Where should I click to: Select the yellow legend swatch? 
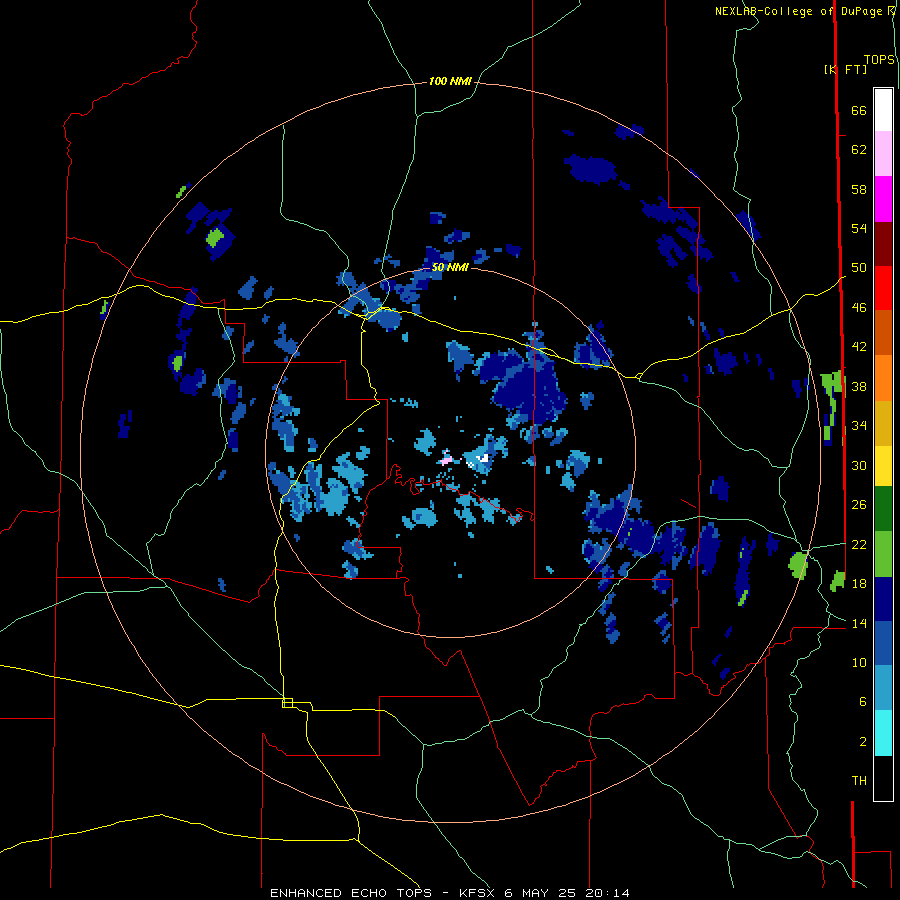(x=883, y=465)
